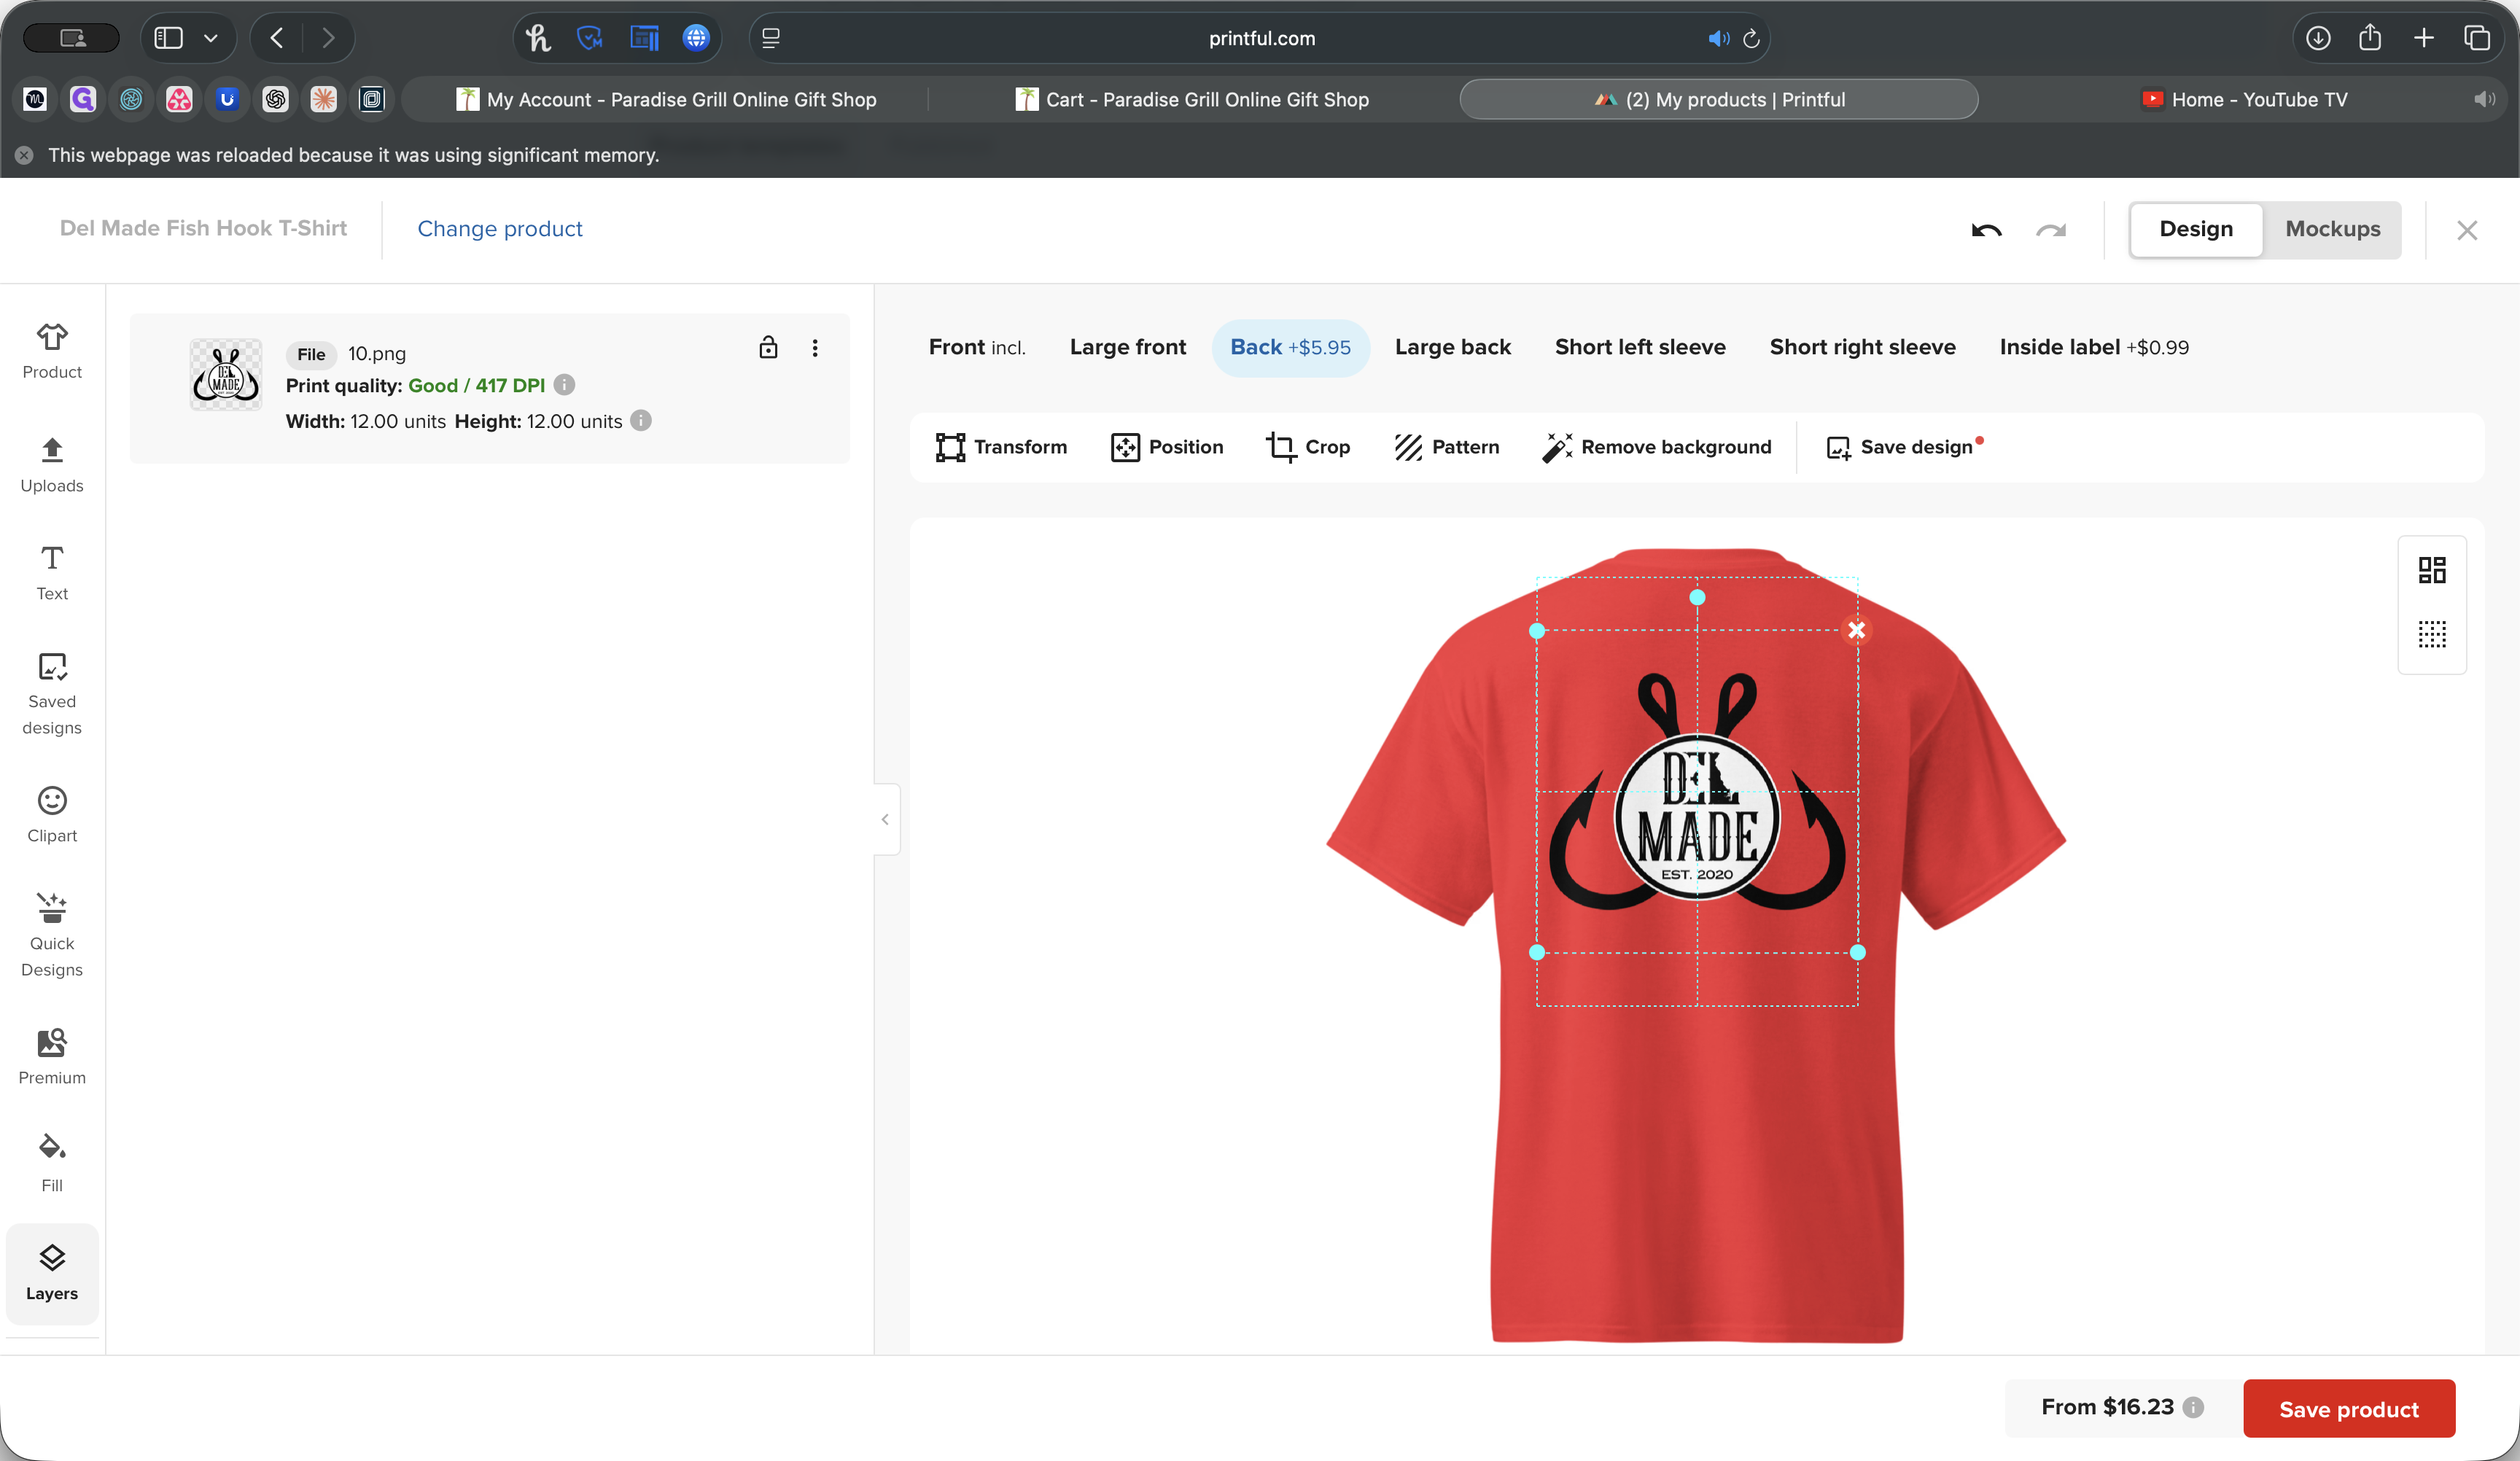Click the Crop tool icon
Viewport: 2520px width, 1461px height.
tap(1281, 447)
